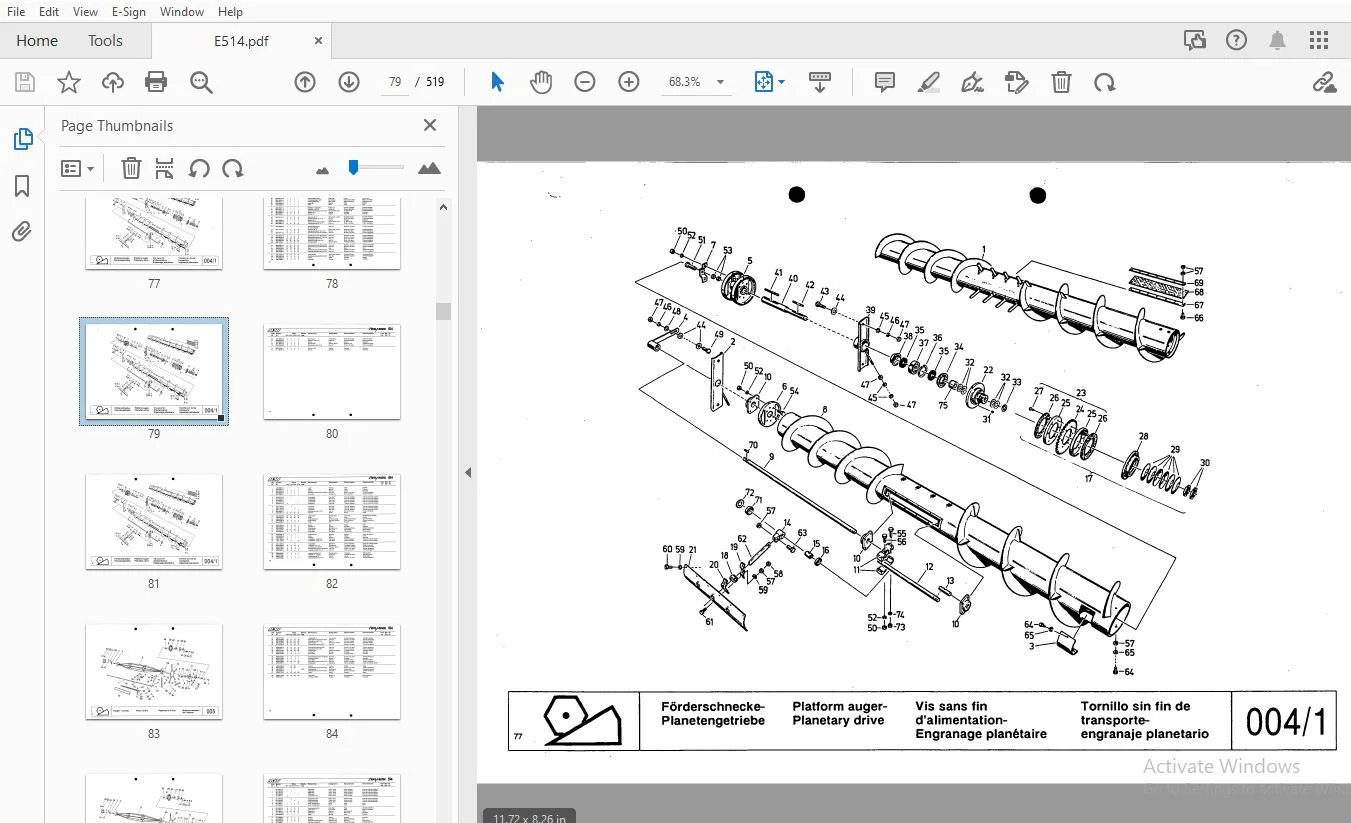Select the page 77 thumbnail
Image resolution: width=1351 pixels, height=823 pixels.
pyautogui.click(x=154, y=233)
